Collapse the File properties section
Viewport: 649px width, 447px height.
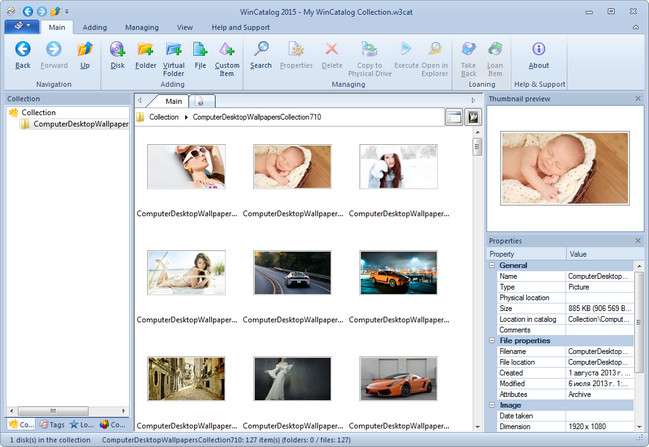(x=492, y=340)
